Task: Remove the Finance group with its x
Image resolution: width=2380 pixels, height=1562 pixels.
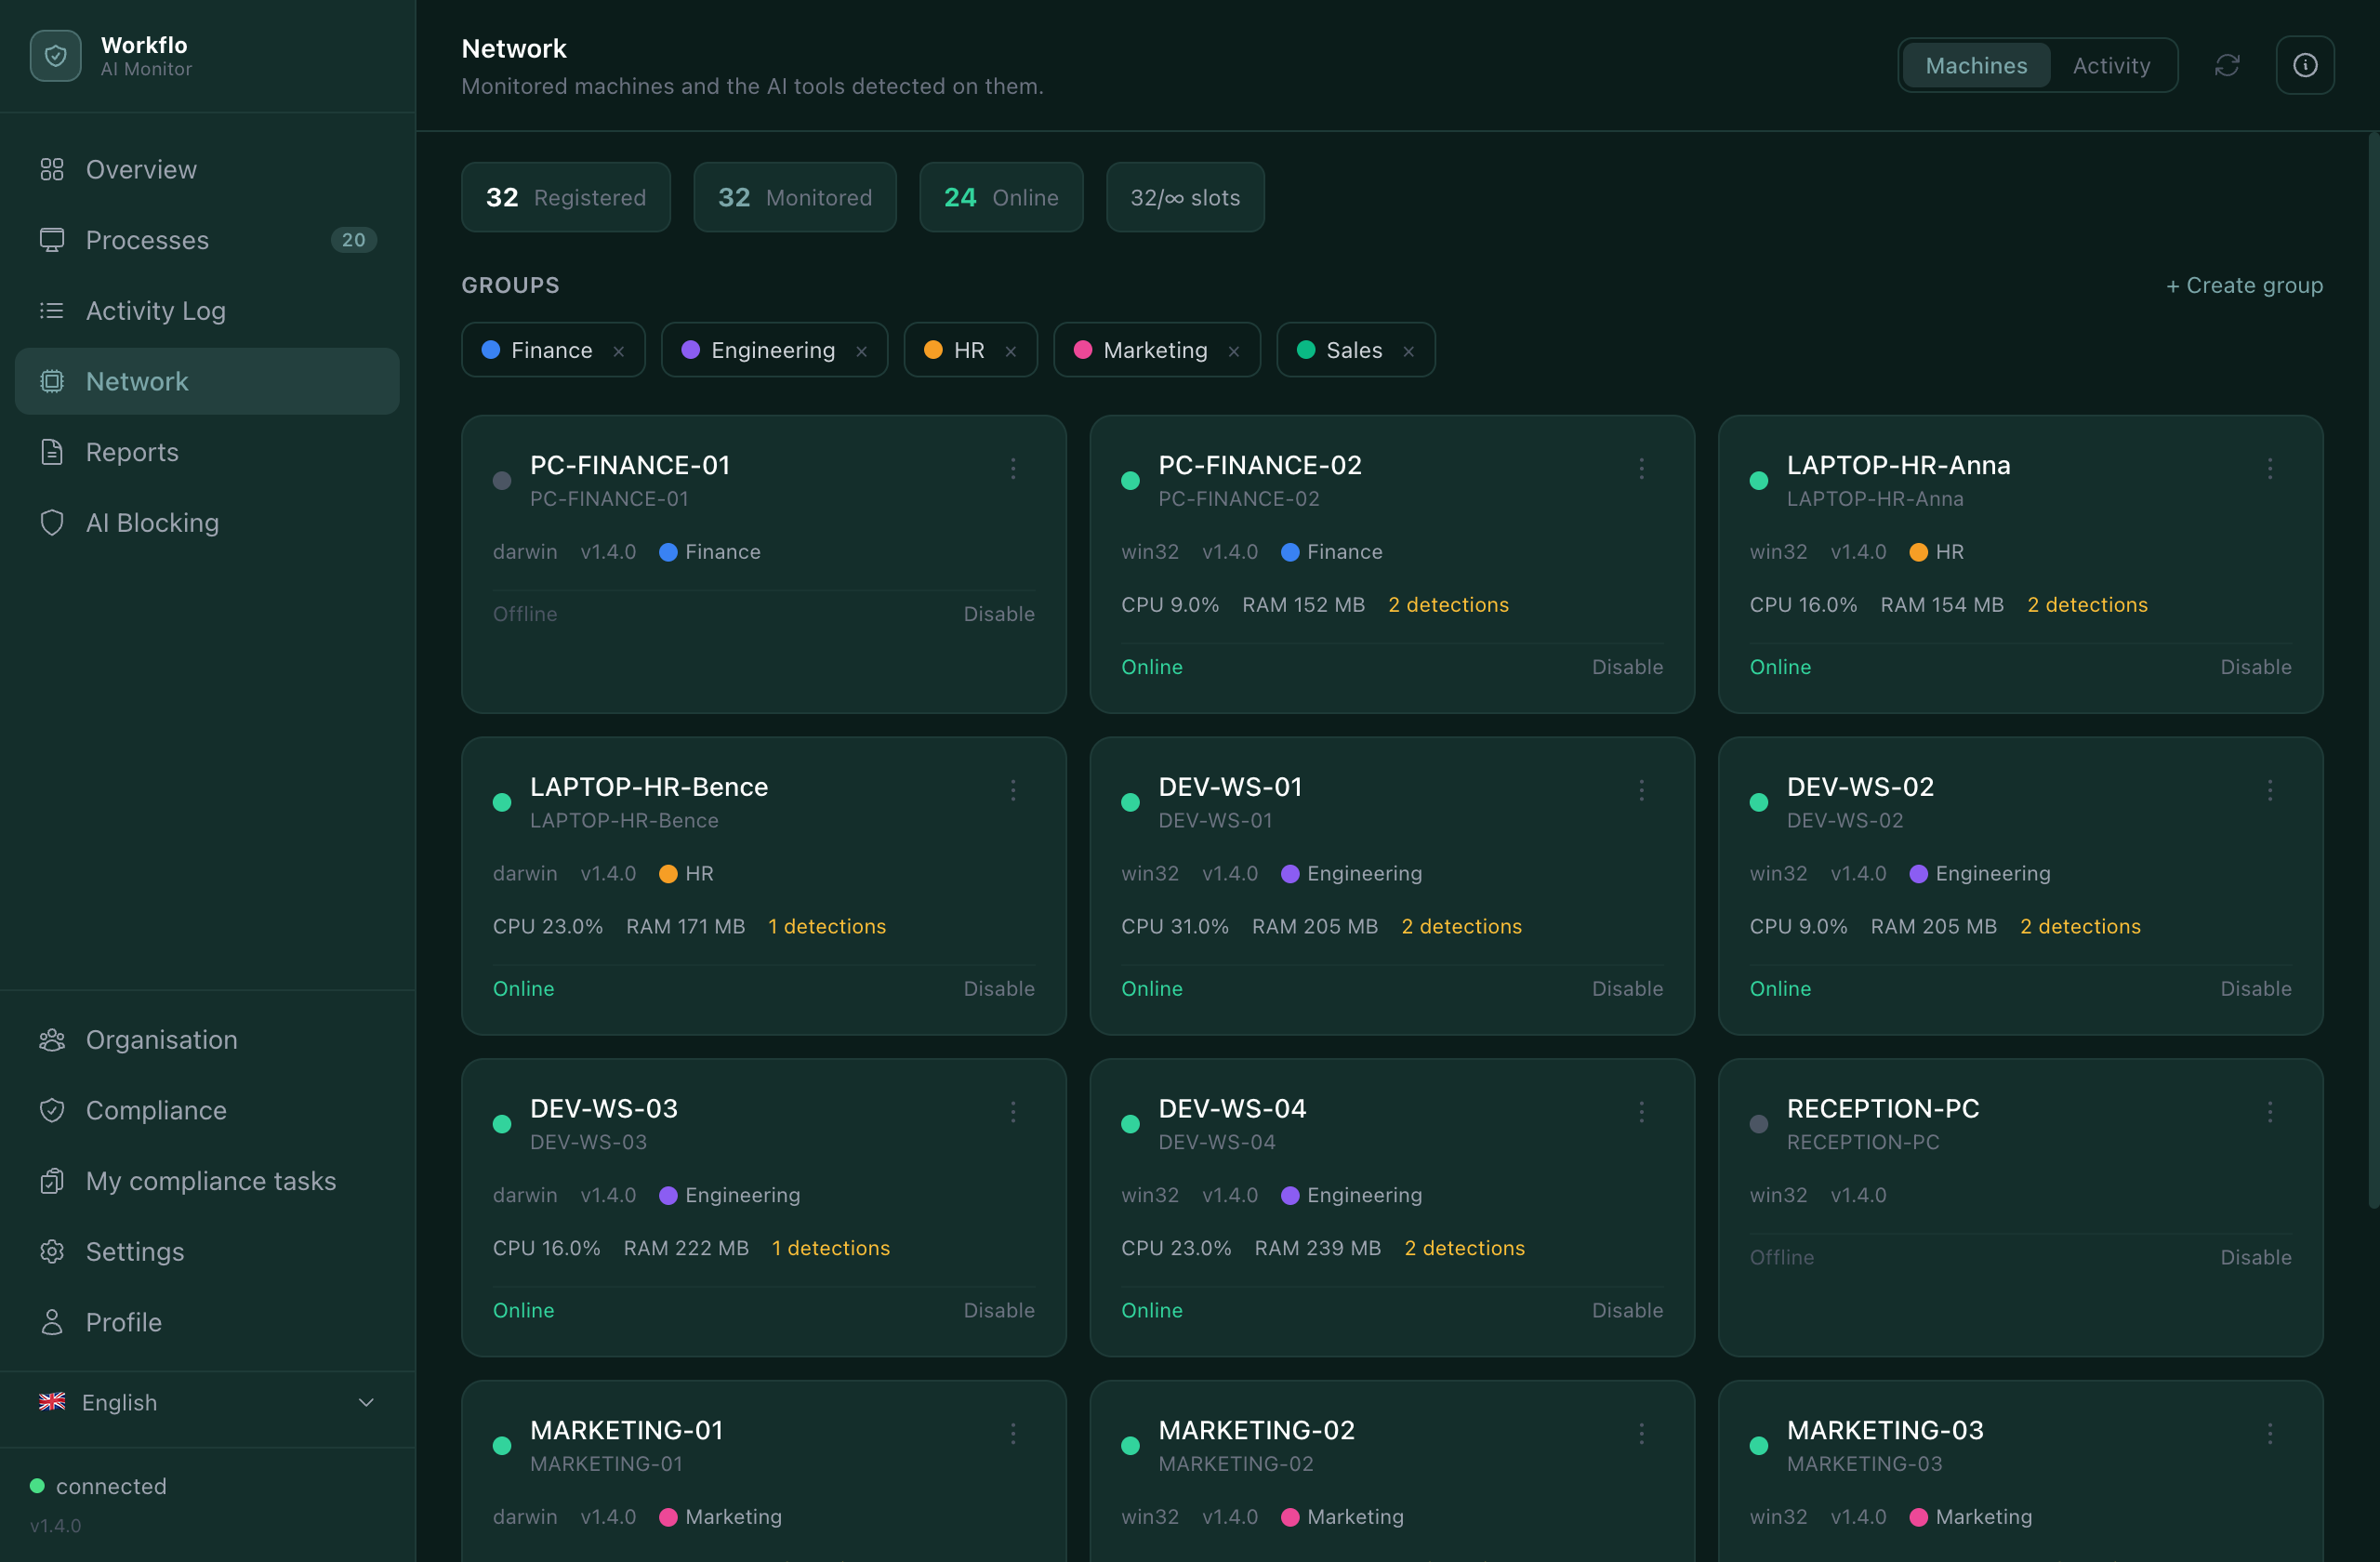Action: point(619,351)
